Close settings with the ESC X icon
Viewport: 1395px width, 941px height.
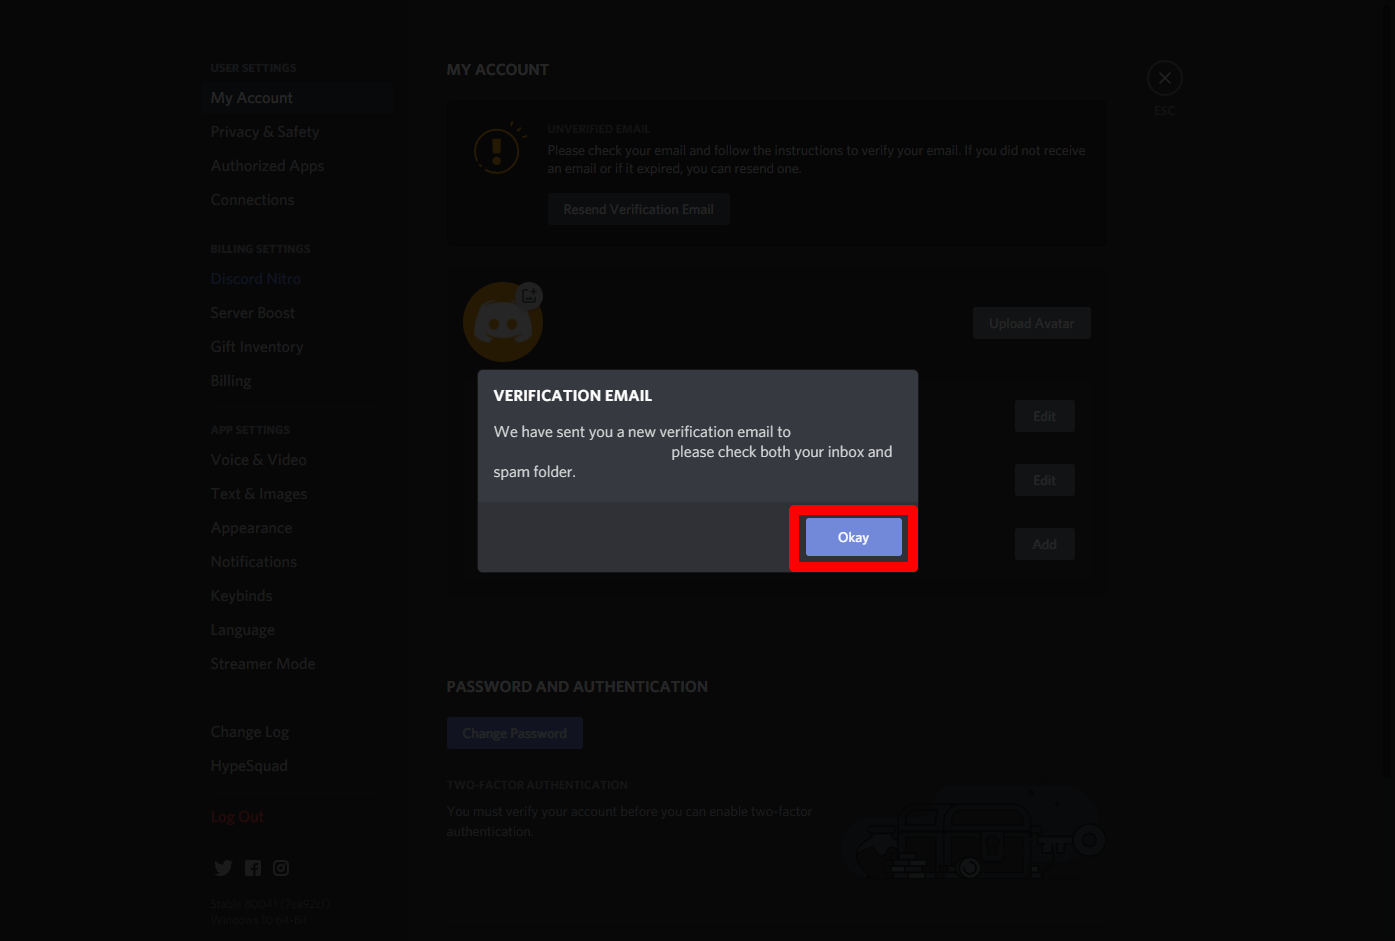[x=1164, y=78]
